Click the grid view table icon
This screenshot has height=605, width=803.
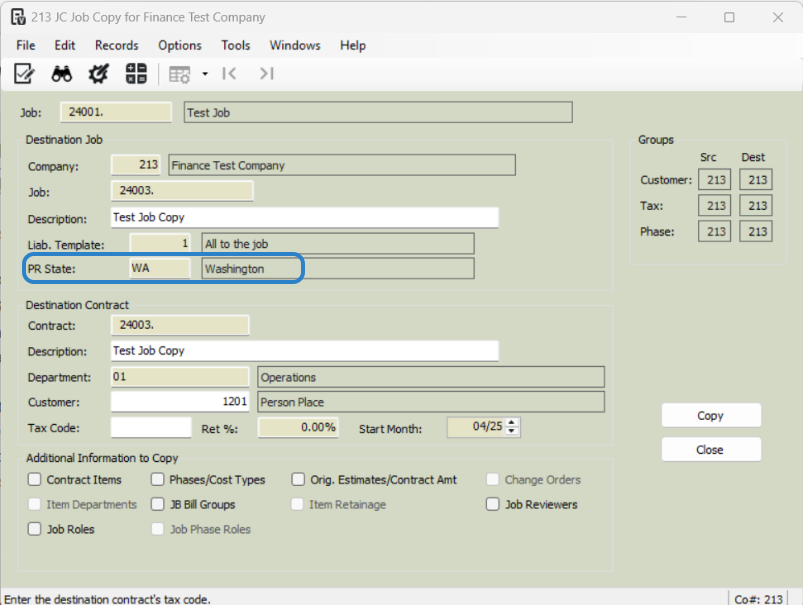pyautogui.click(x=179, y=75)
